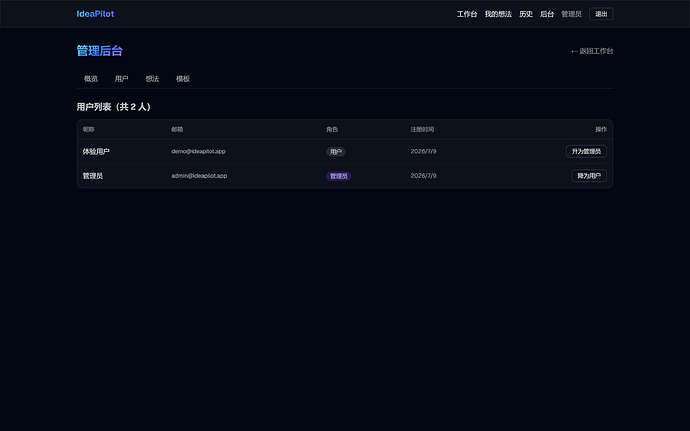Image resolution: width=690 pixels, height=431 pixels.
Task: Select 后台 in the top navigation
Action: [x=547, y=14]
